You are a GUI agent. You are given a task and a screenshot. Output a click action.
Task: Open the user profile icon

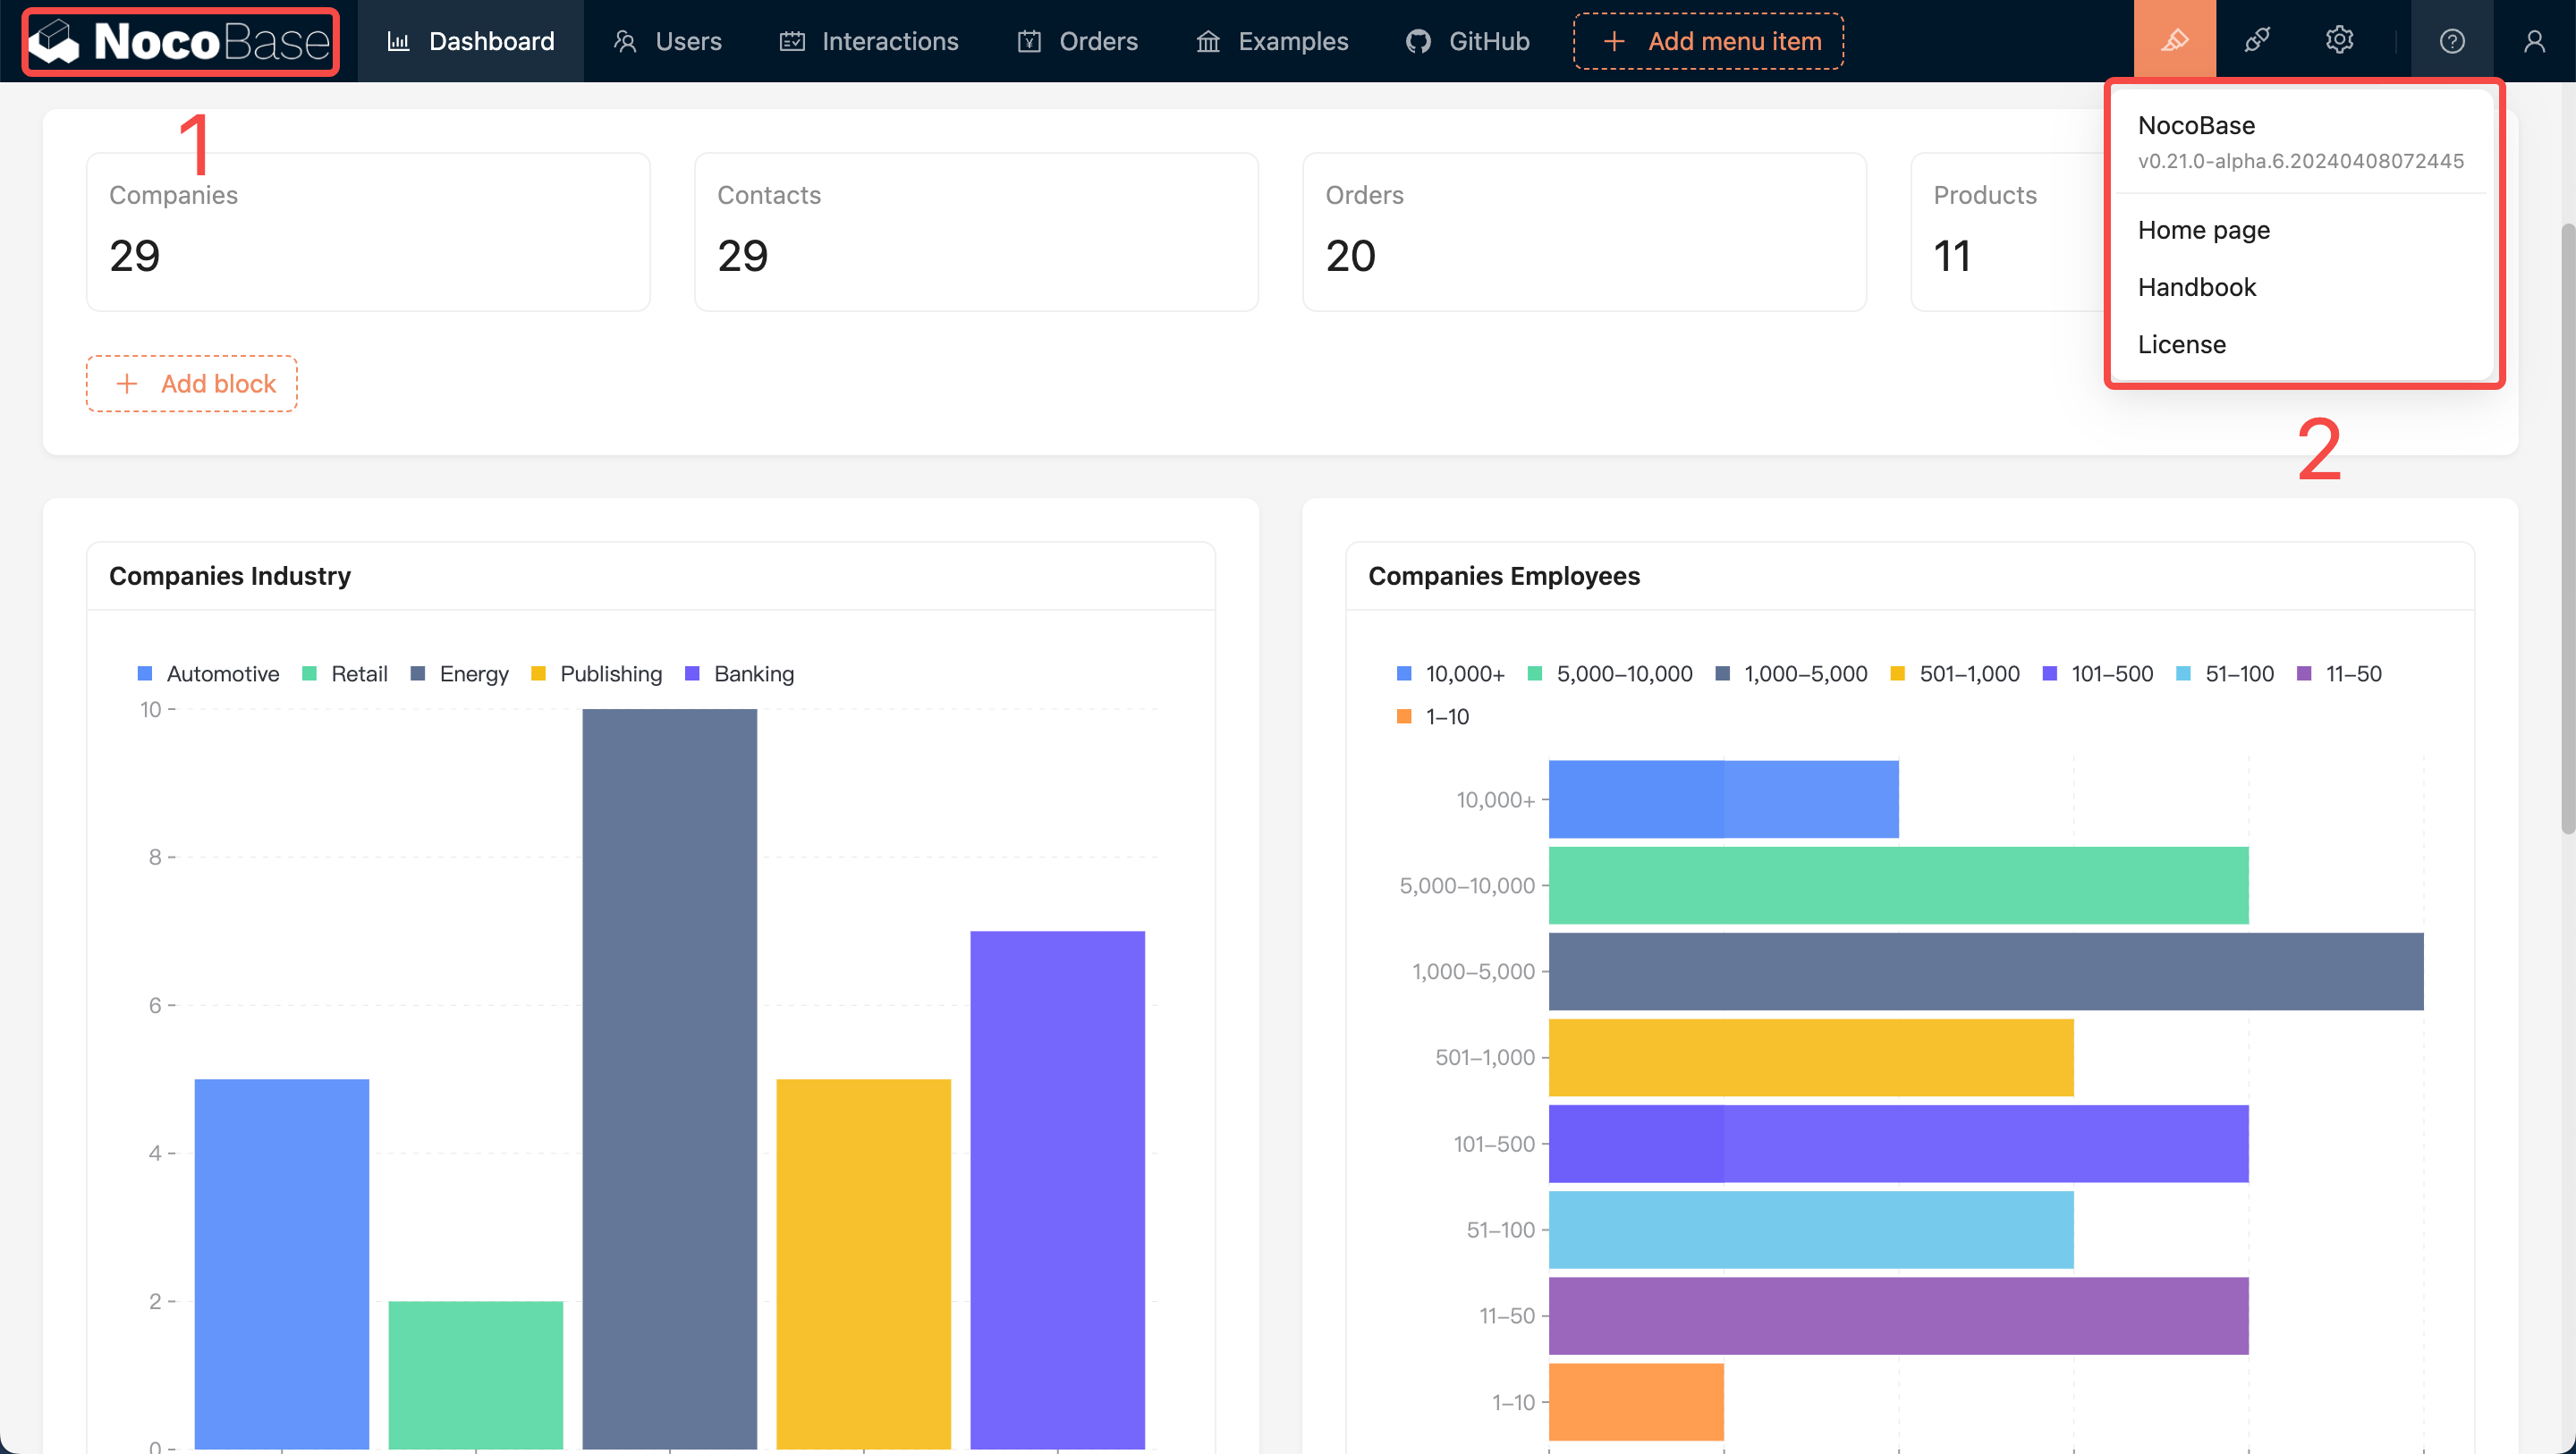pos(2534,41)
